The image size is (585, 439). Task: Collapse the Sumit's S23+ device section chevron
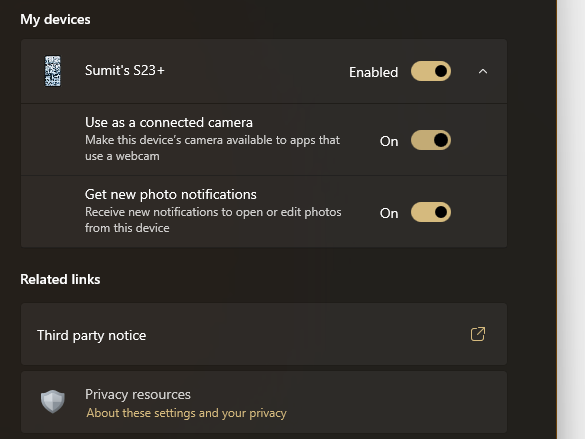483,71
